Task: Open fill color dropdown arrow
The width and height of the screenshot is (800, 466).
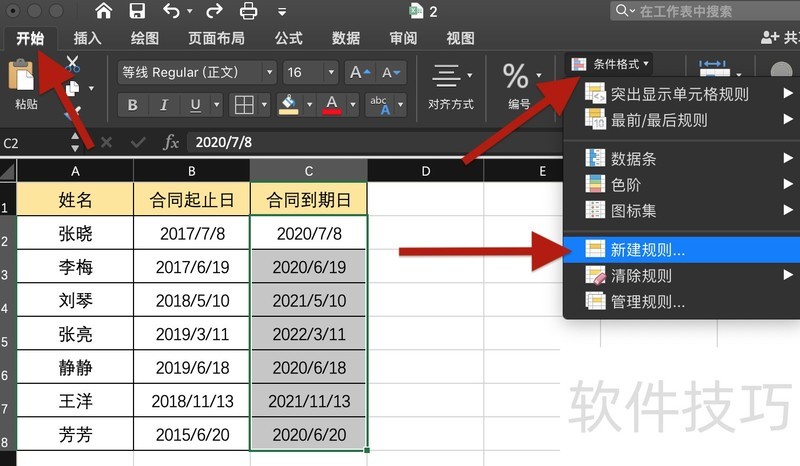Action: 309,105
